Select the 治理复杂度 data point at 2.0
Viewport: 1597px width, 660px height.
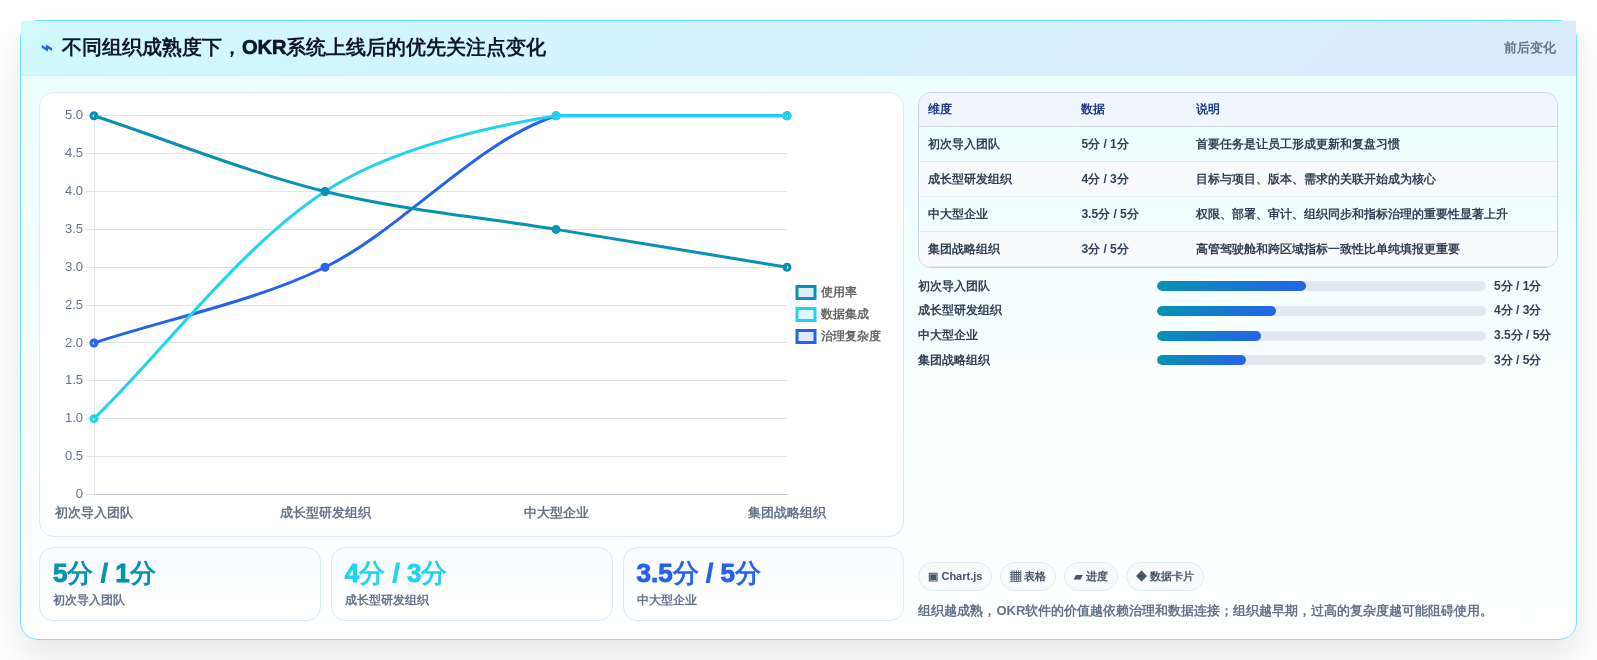[x=94, y=343]
